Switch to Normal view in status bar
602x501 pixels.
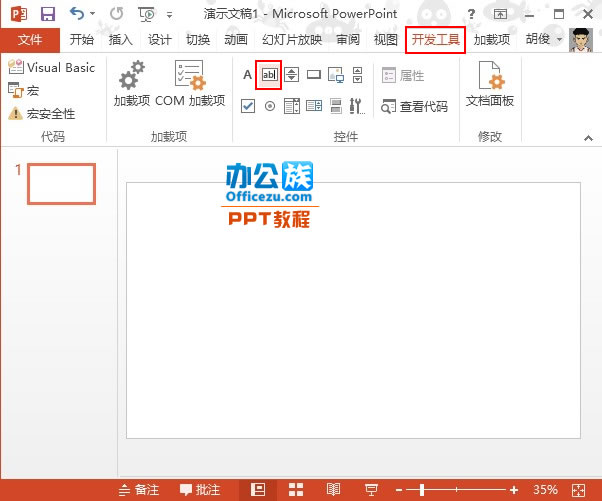[258, 490]
